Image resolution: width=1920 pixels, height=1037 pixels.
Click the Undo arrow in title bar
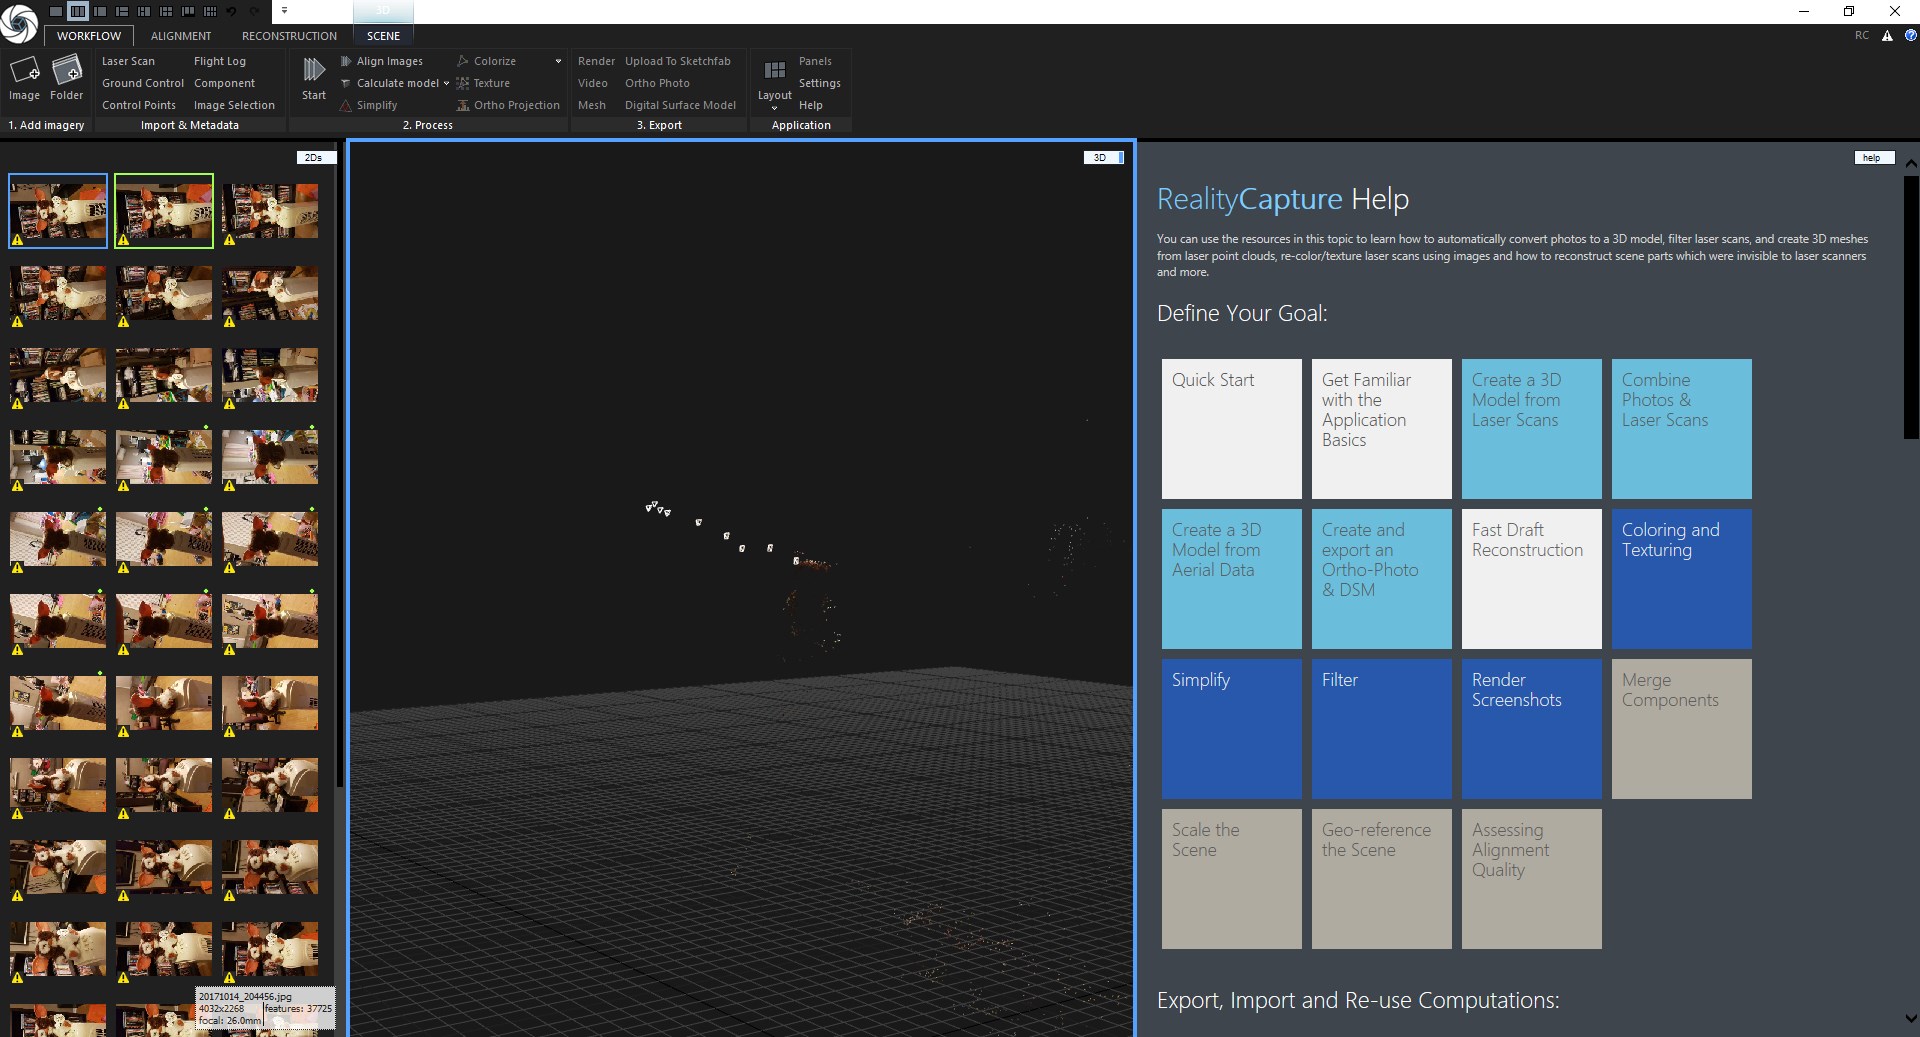pyautogui.click(x=232, y=11)
